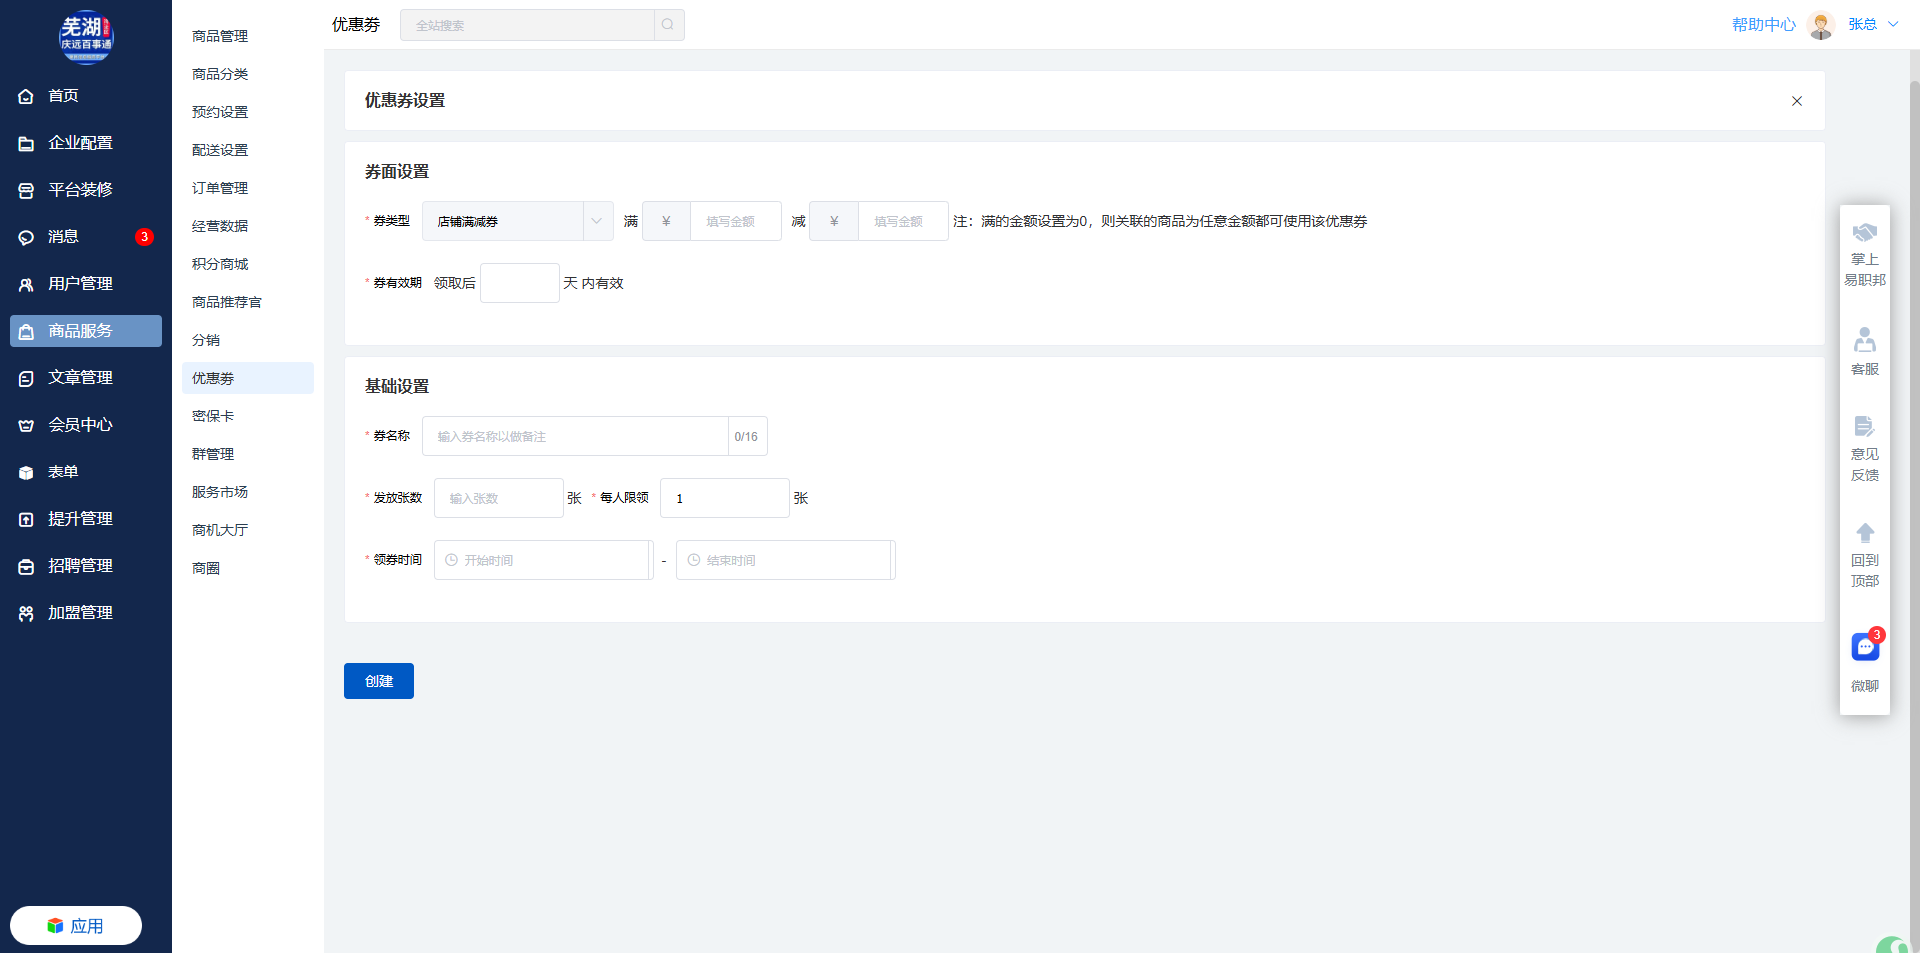Image resolution: width=1920 pixels, height=953 pixels.
Task: Open the 意见反馈 feedback icon
Action: 1864,427
